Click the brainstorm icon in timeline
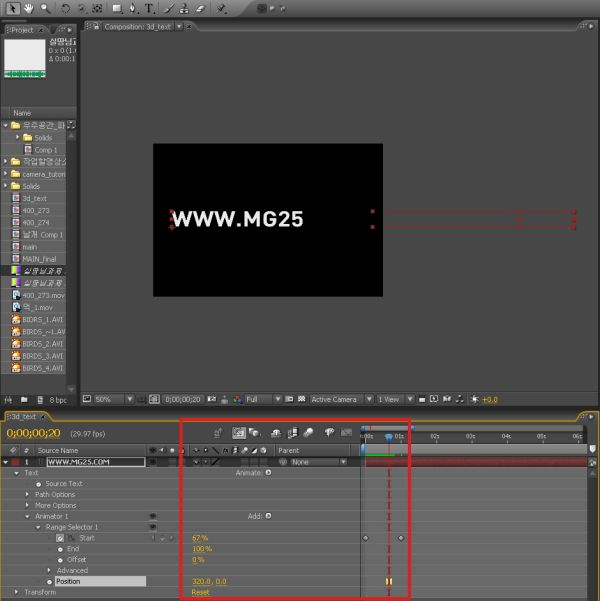The image size is (600, 601). click(329, 433)
